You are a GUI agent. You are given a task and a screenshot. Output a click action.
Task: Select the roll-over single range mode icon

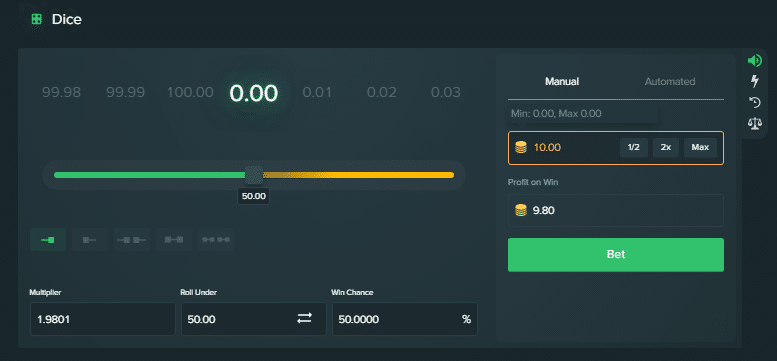(x=90, y=240)
